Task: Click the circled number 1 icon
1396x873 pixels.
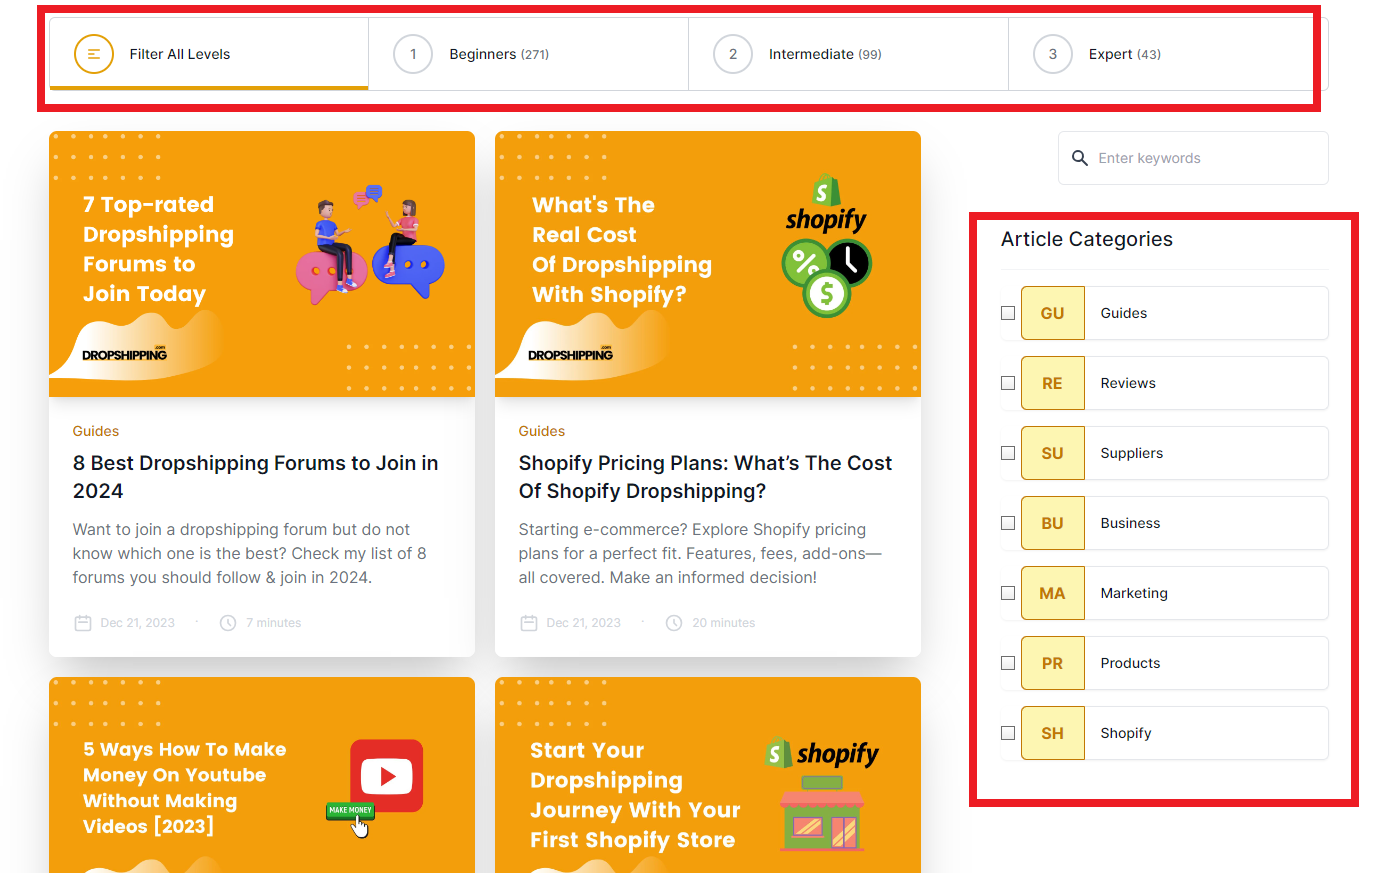Action: tap(413, 54)
